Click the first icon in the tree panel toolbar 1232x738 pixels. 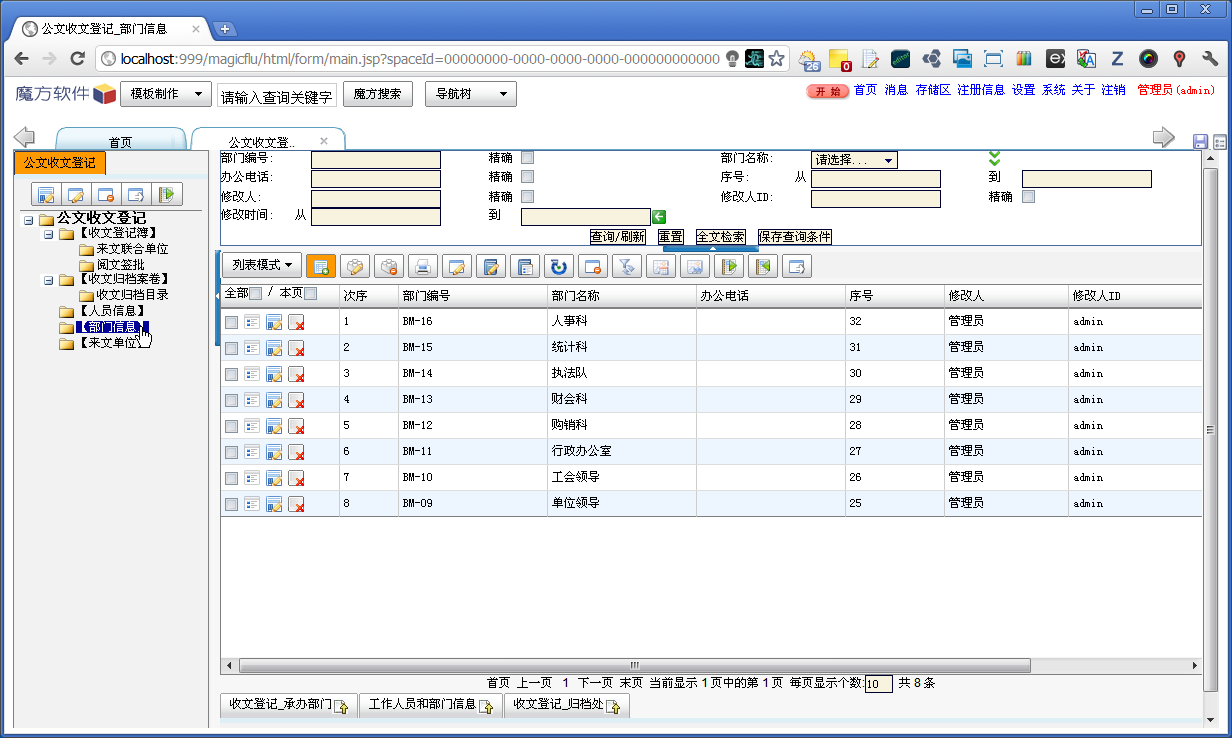44,194
